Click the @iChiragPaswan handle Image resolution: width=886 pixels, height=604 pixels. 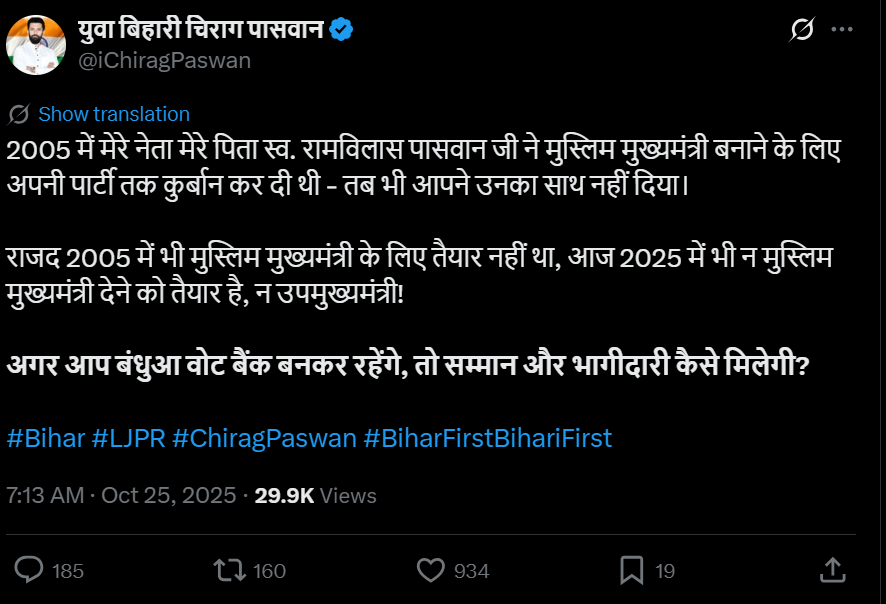(x=164, y=60)
